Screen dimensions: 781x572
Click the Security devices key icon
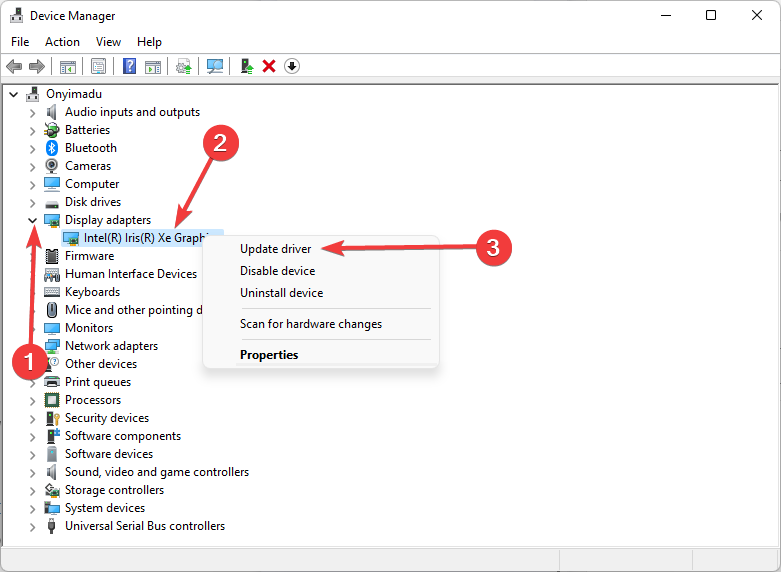point(52,419)
